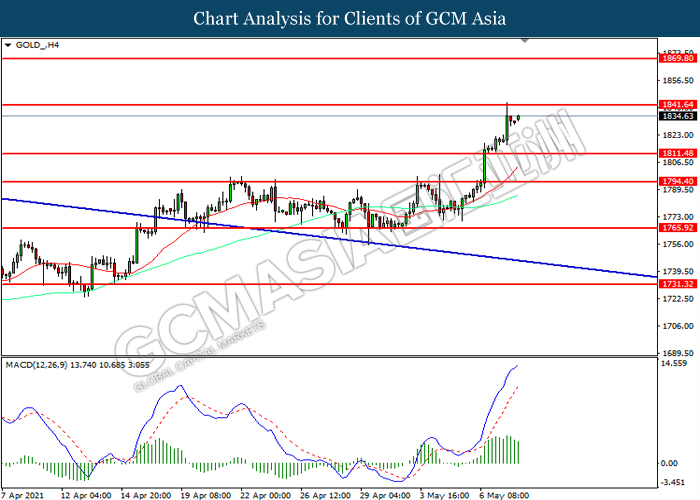Click the 22 Apr 00:00 time label

pyautogui.click(x=265, y=495)
